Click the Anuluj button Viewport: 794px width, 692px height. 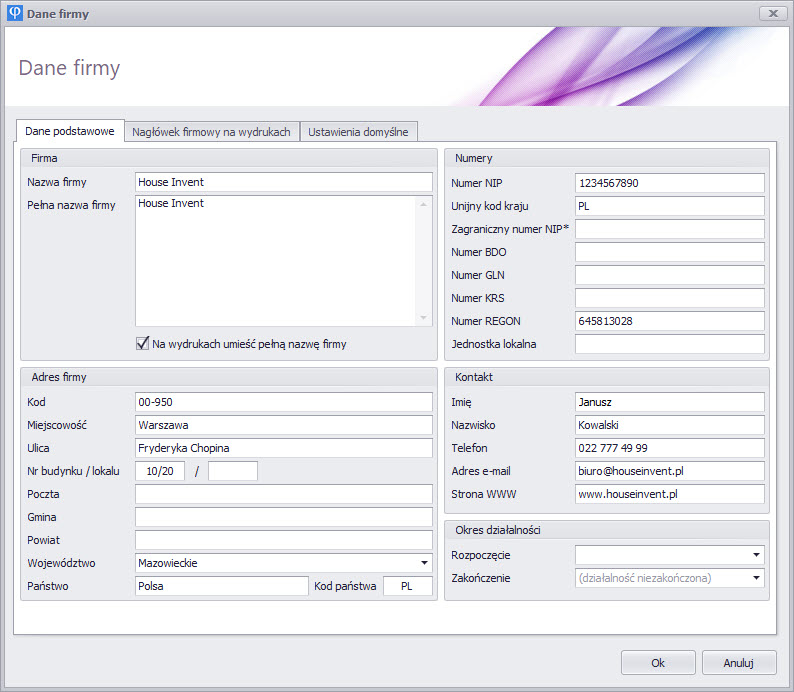[x=739, y=662]
